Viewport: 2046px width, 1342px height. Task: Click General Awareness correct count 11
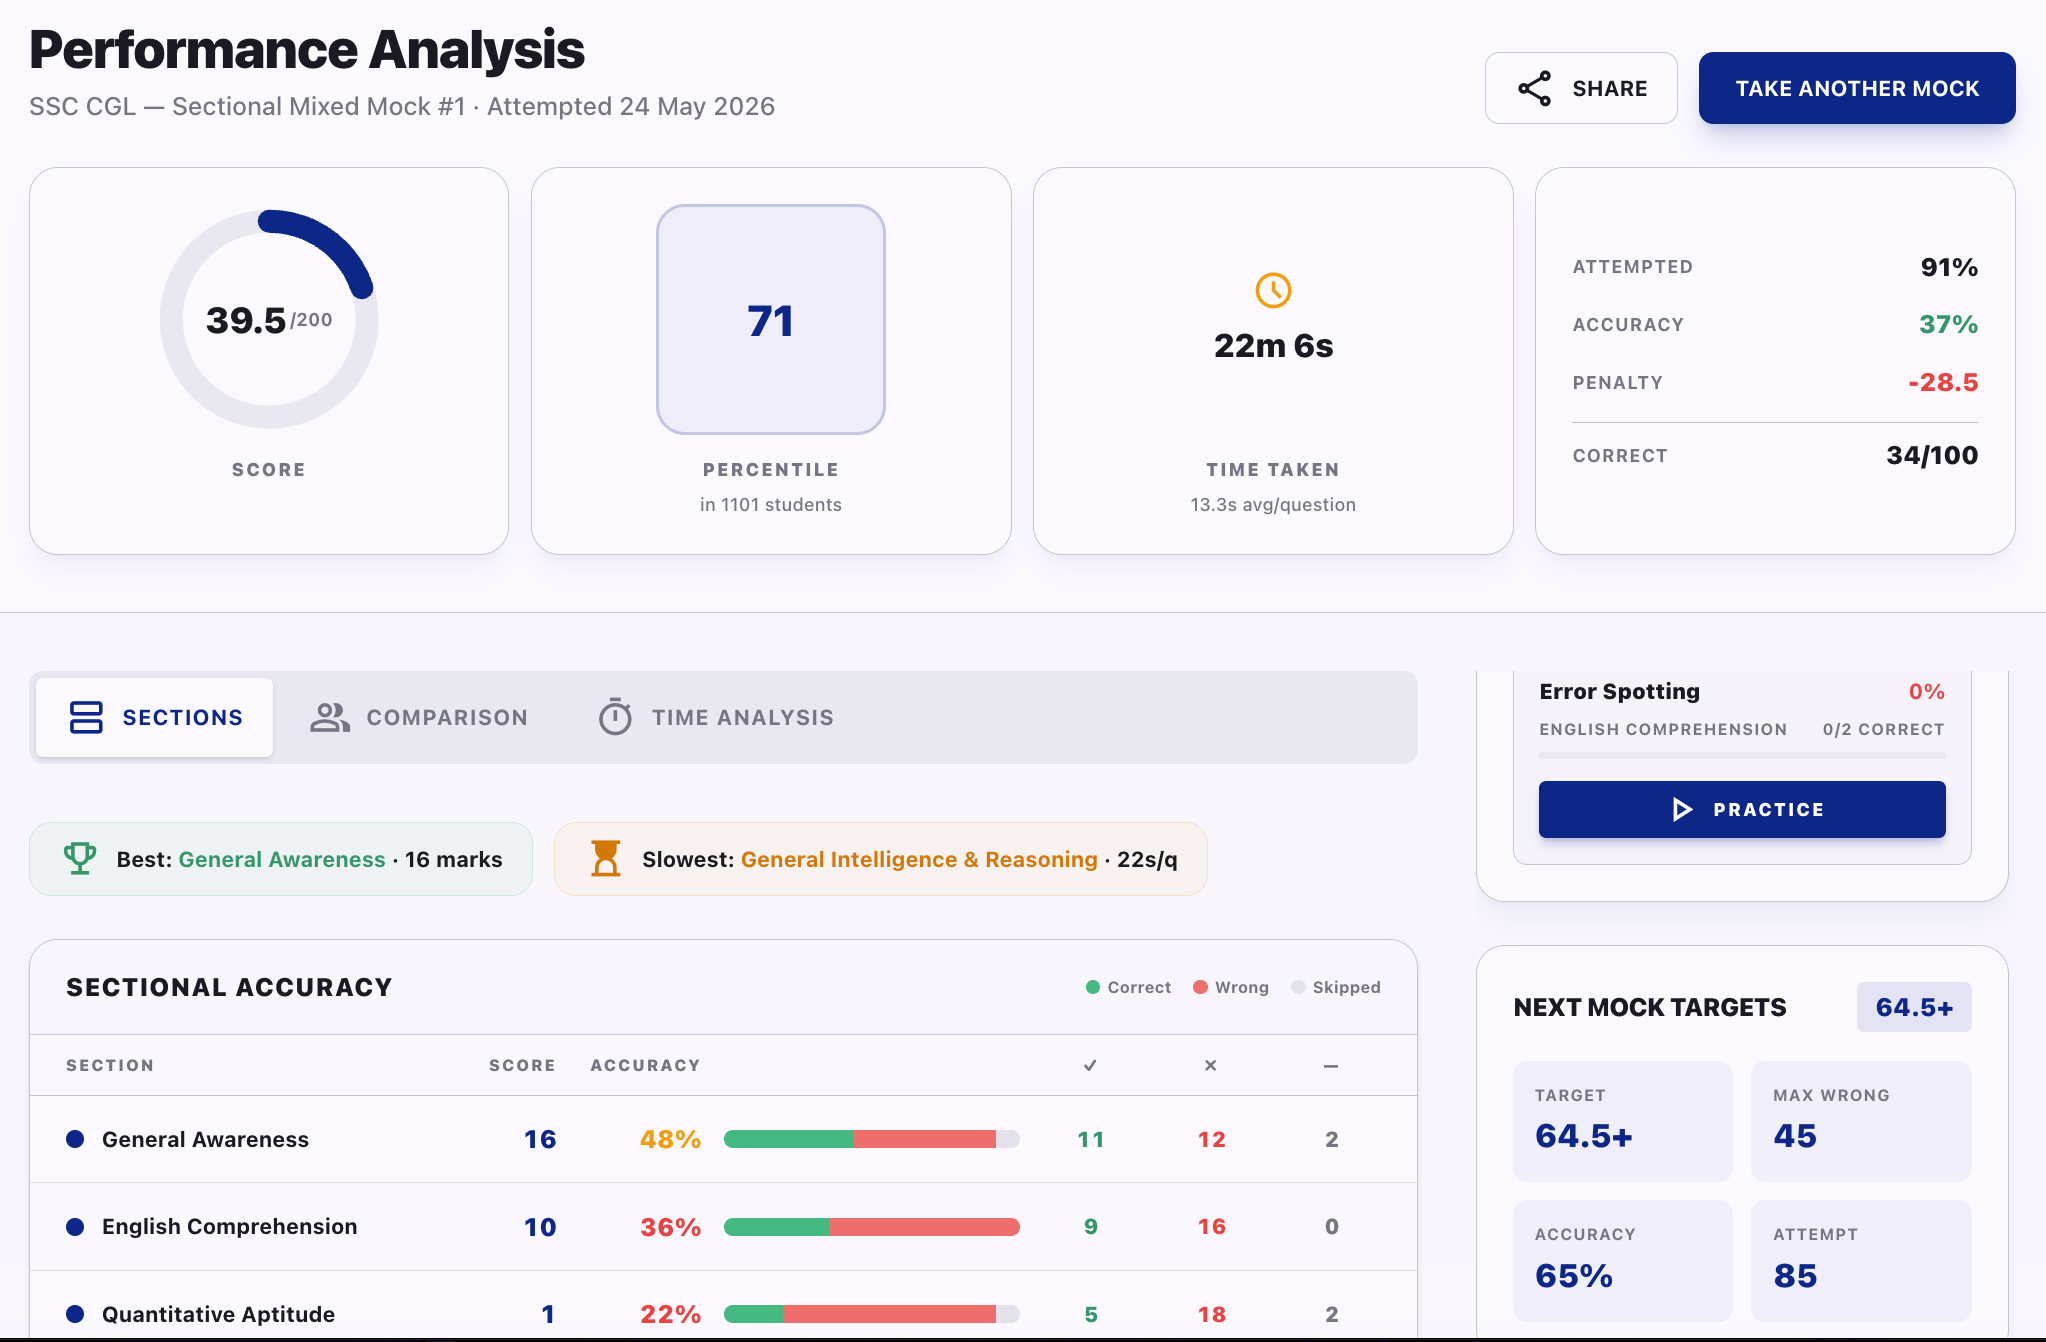(1090, 1139)
